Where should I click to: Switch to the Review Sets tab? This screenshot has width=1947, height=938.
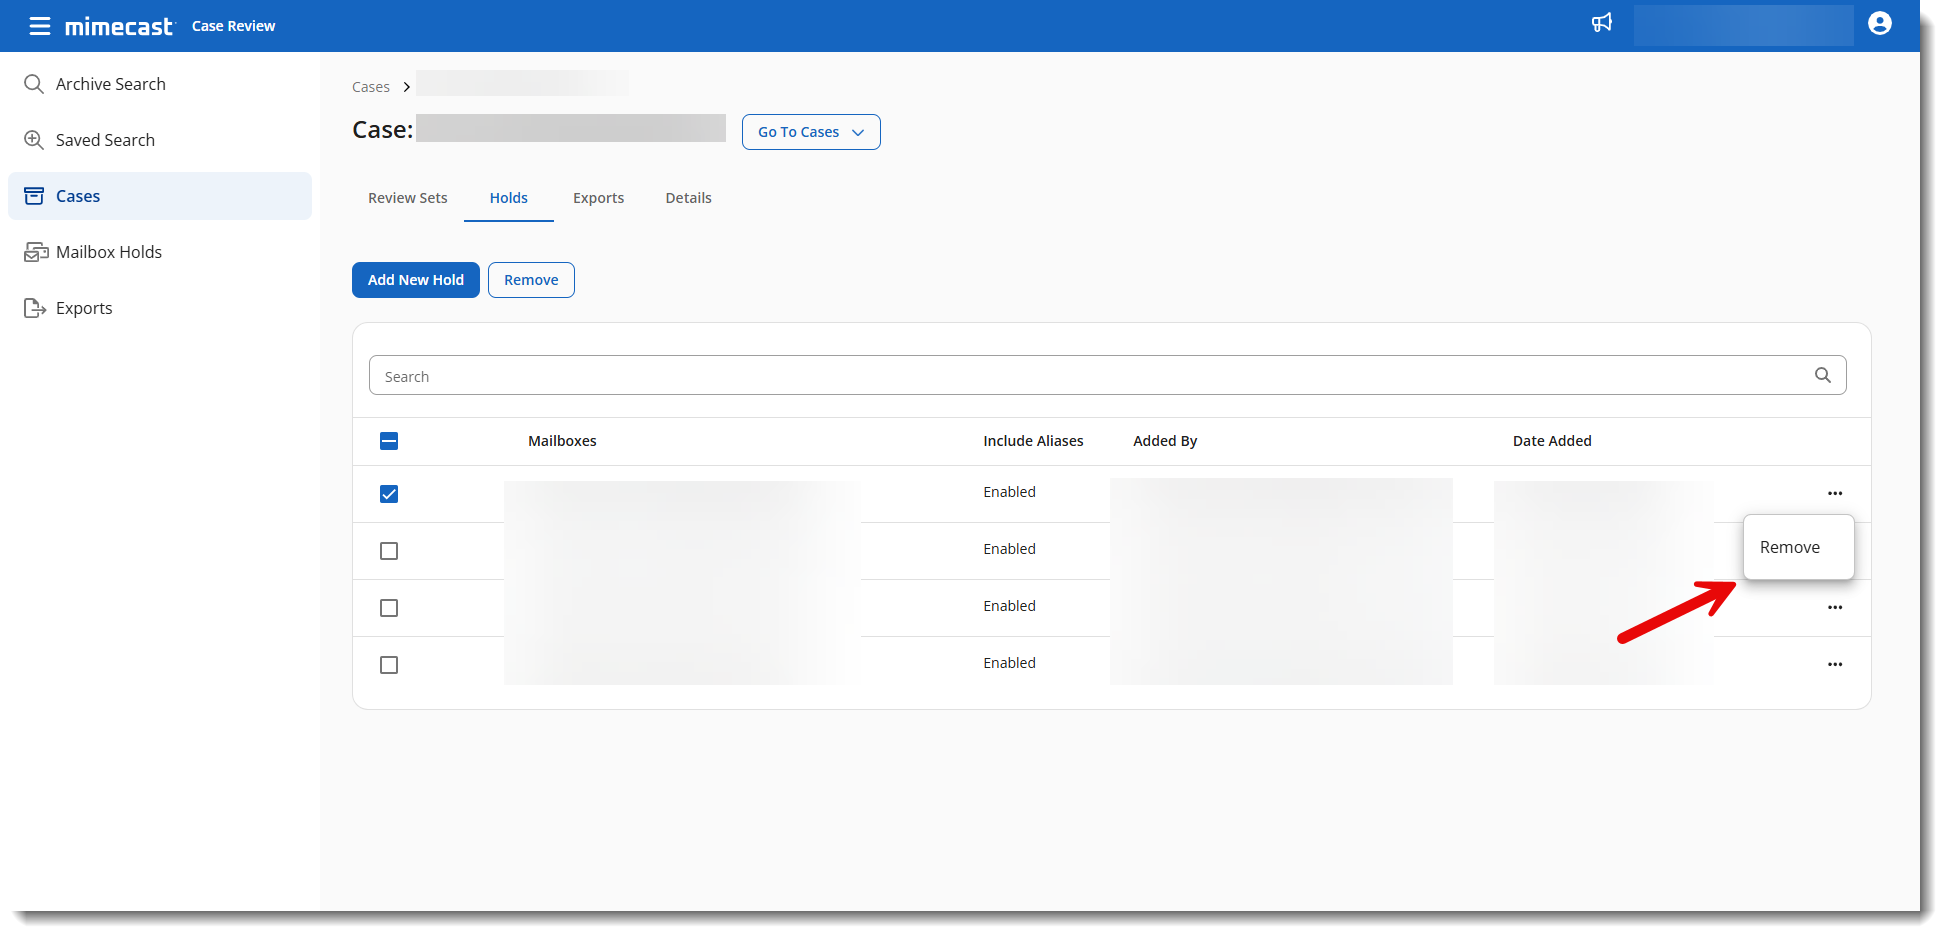pos(407,198)
